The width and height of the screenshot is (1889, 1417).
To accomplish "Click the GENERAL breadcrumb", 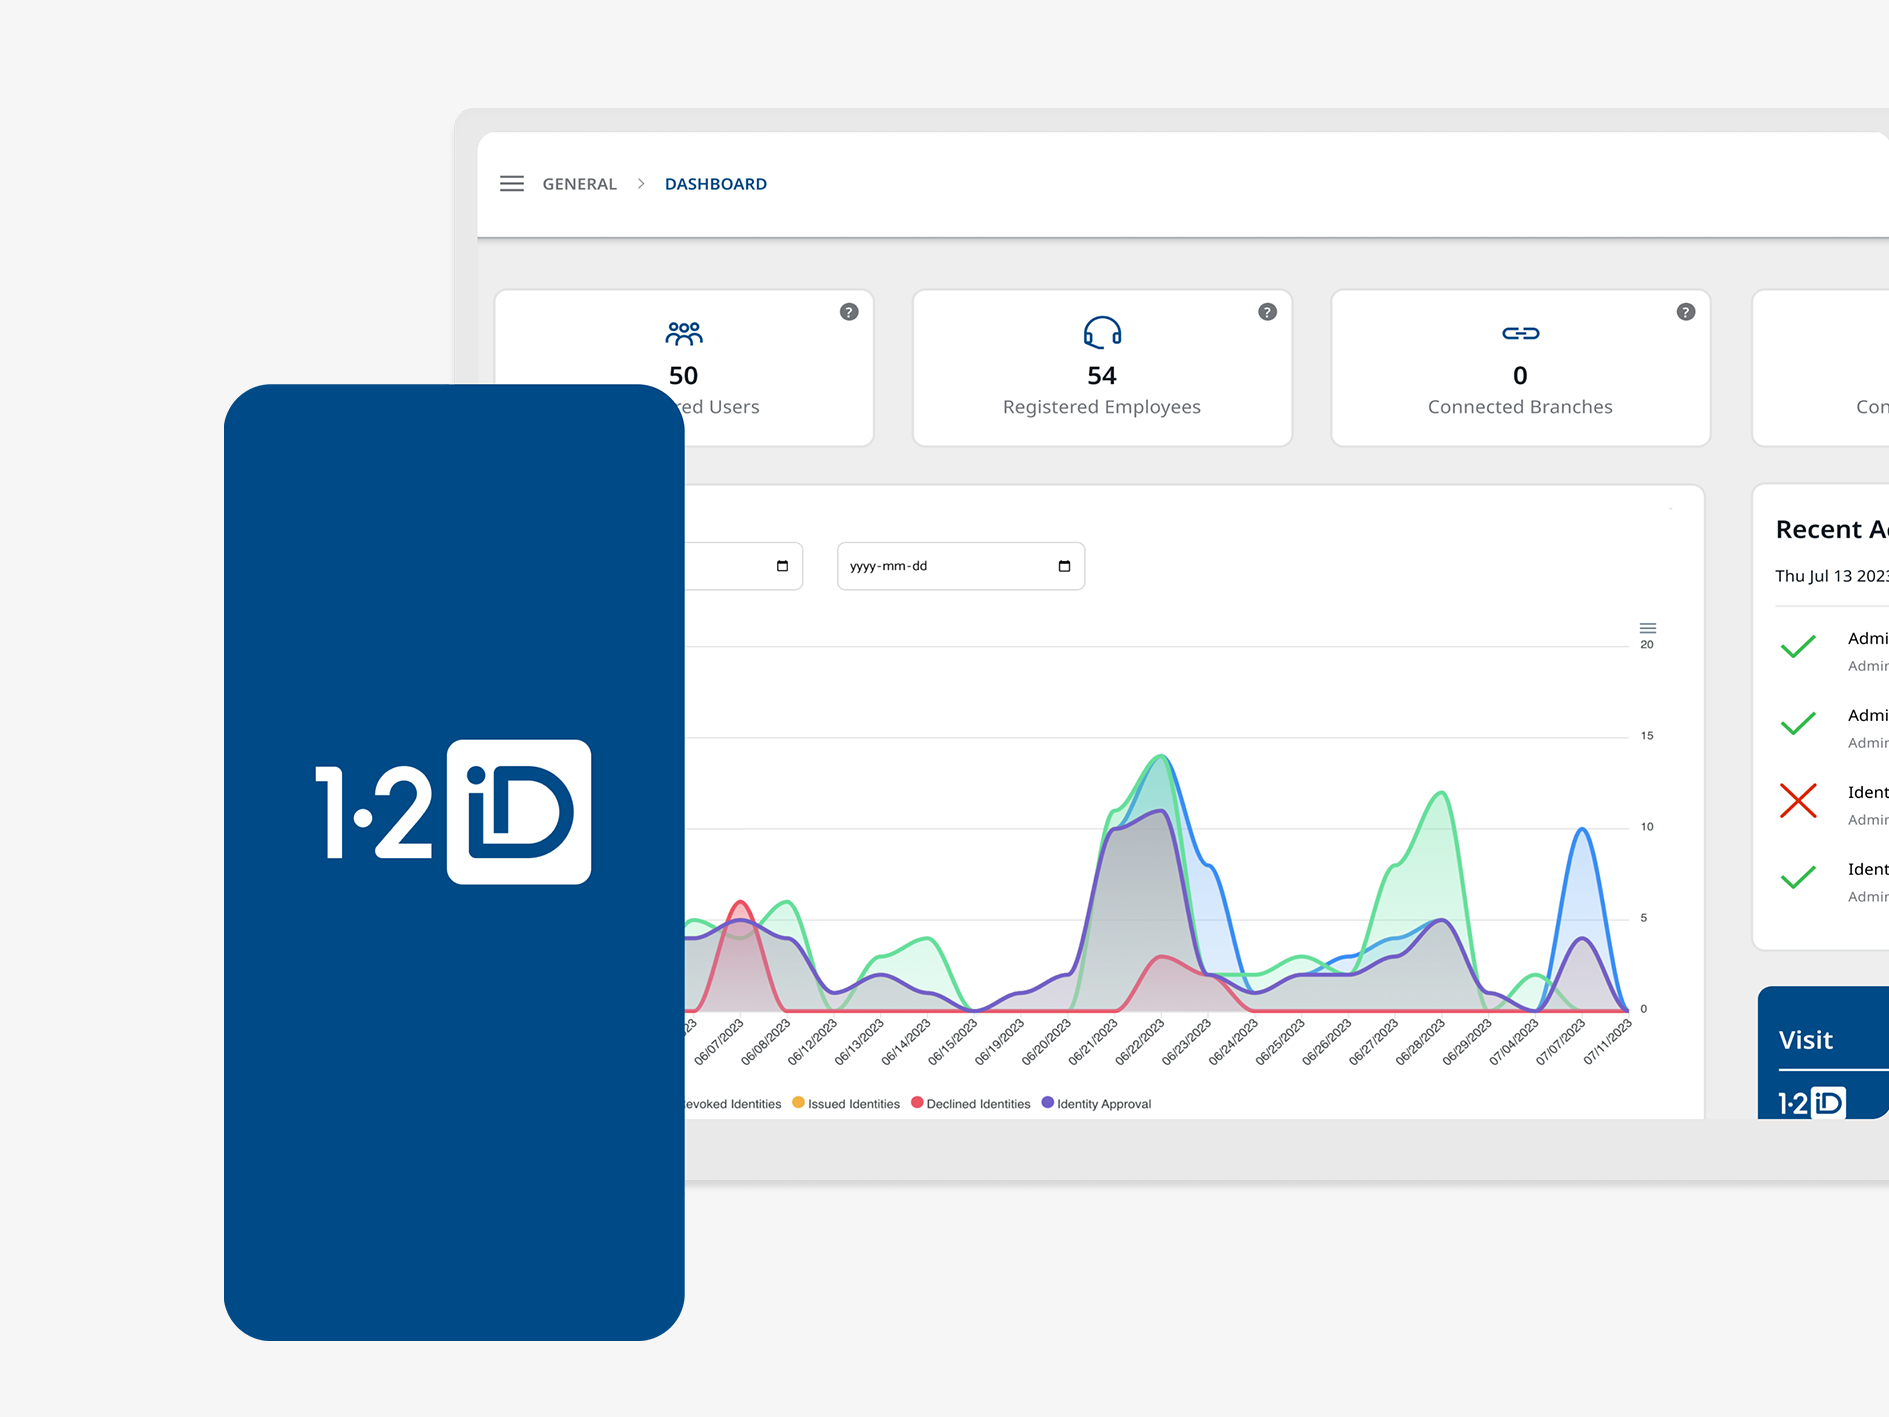I will 579,184.
